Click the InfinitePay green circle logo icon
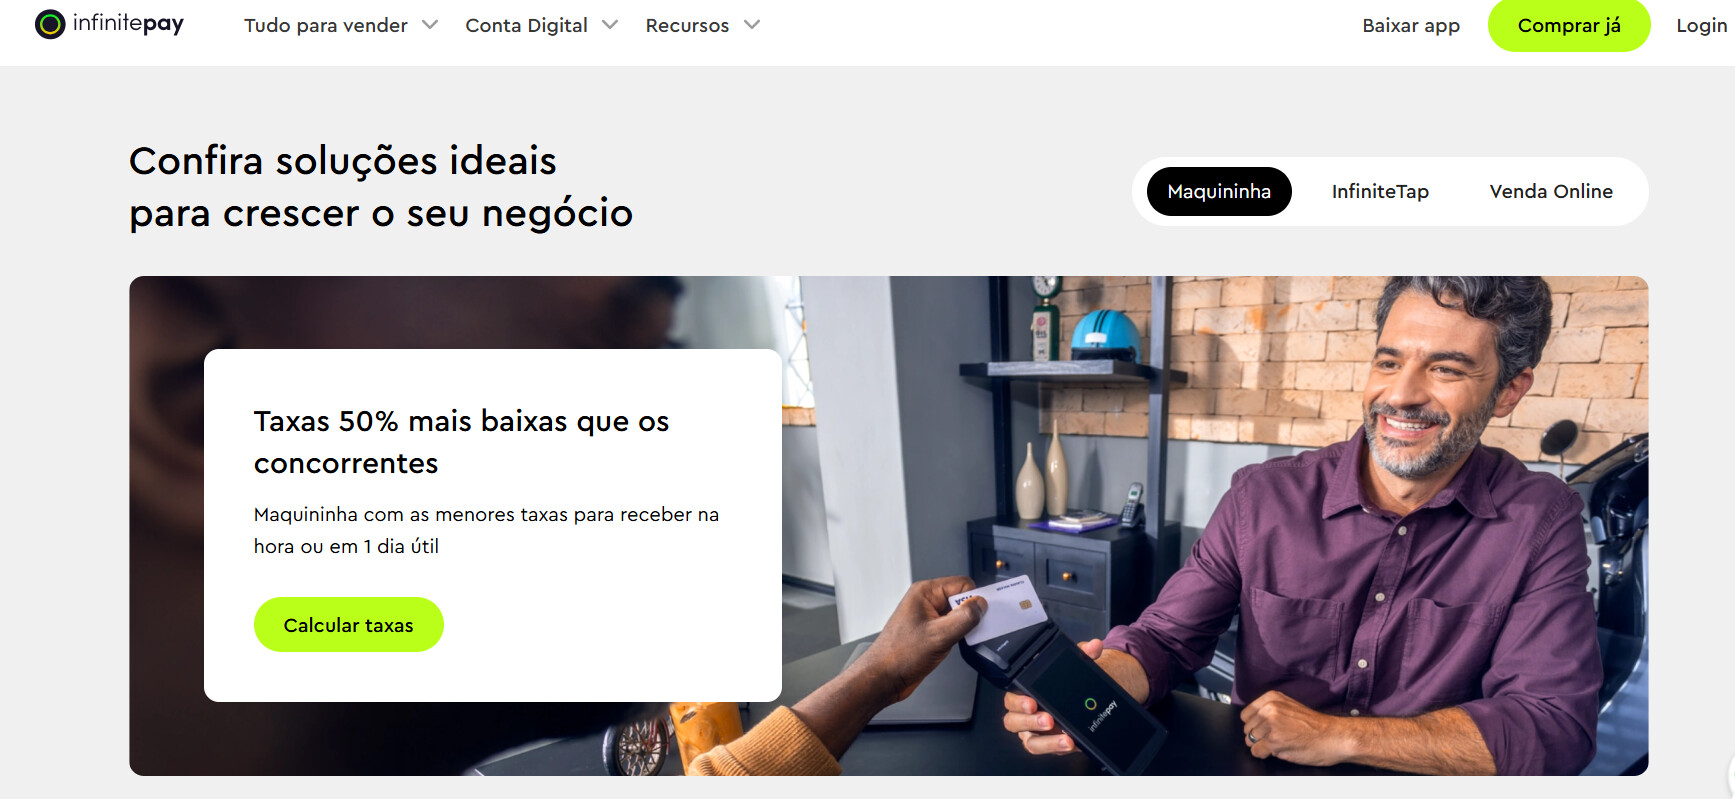The height and width of the screenshot is (799, 1735). pos(50,24)
